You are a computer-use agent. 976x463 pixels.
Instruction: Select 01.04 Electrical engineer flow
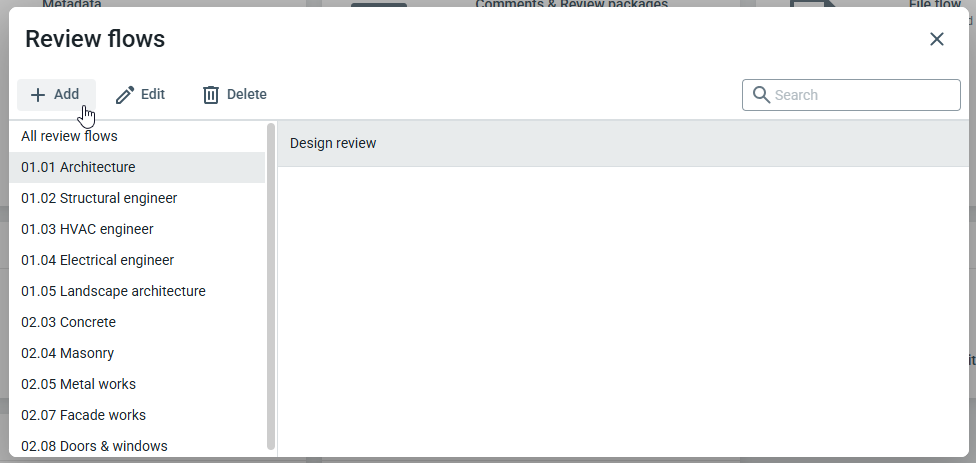point(97,260)
